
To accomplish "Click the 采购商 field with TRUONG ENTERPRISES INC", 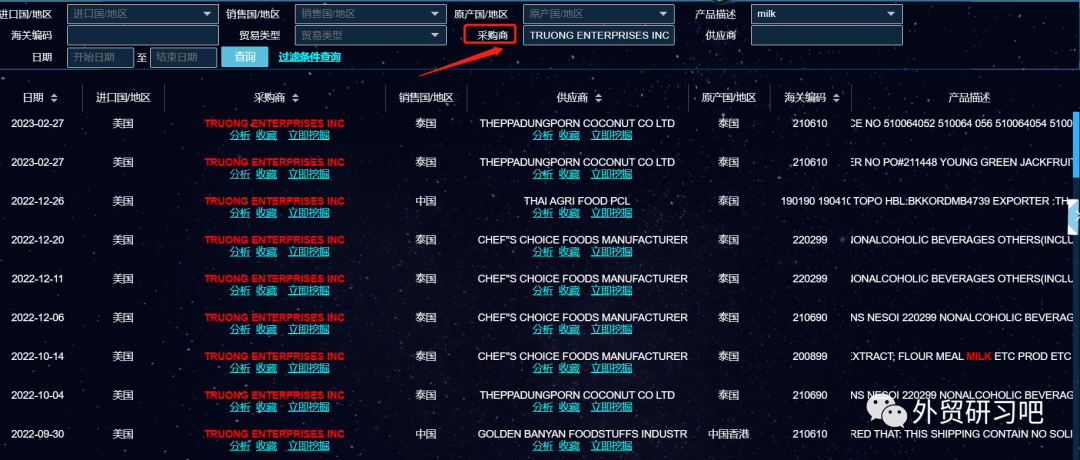I will [x=599, y=35].
